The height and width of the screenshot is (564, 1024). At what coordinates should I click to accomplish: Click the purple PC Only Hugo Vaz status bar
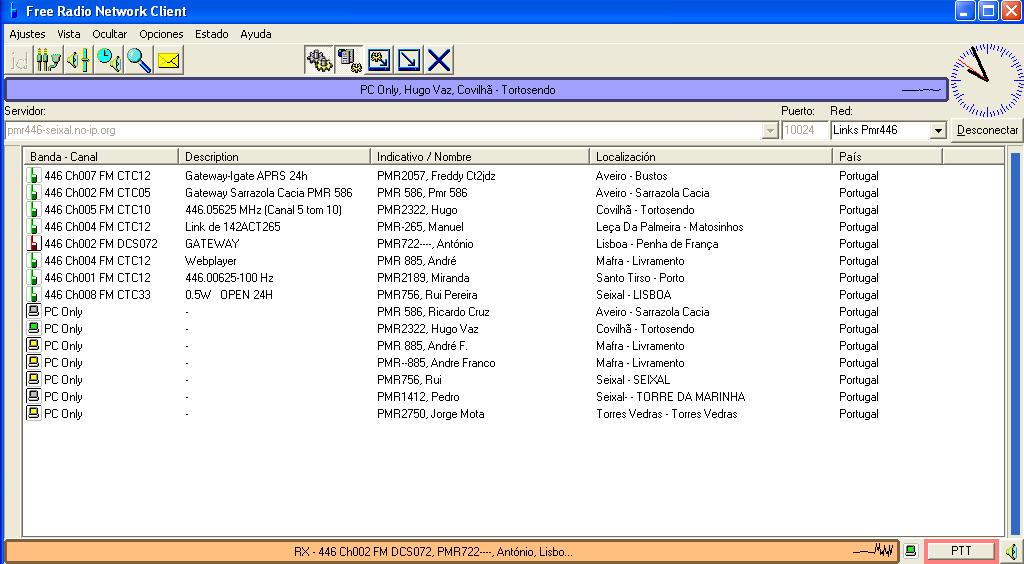[x=475, y=90]
